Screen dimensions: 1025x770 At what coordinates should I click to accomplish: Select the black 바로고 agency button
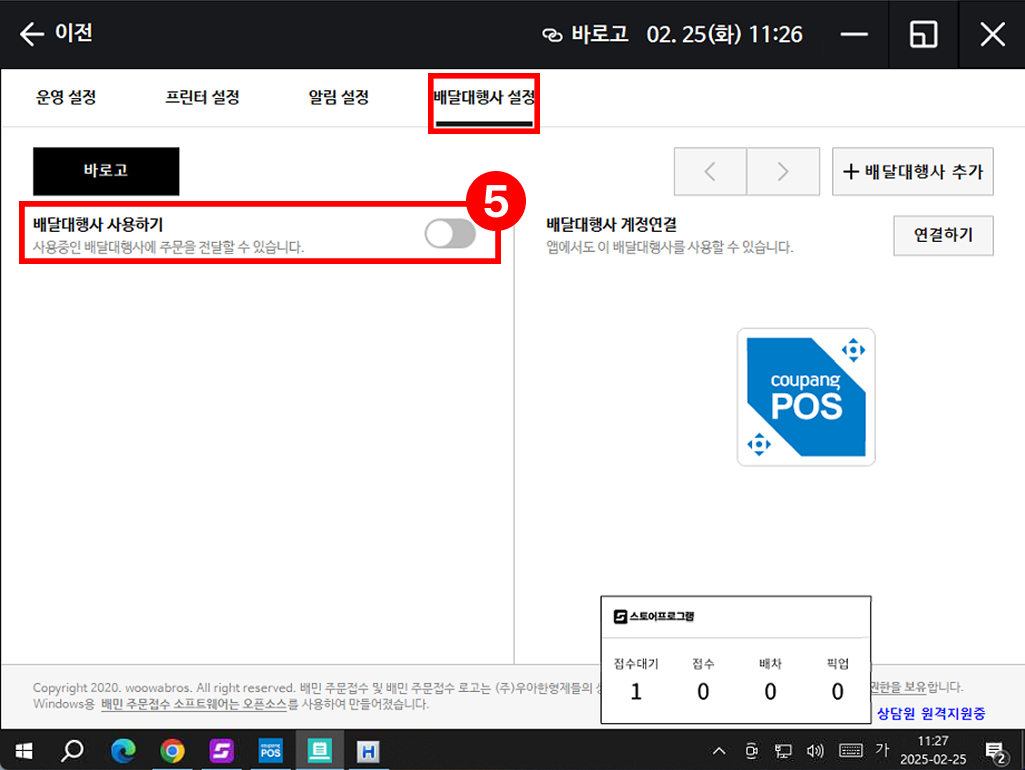[x=106, y=171]
